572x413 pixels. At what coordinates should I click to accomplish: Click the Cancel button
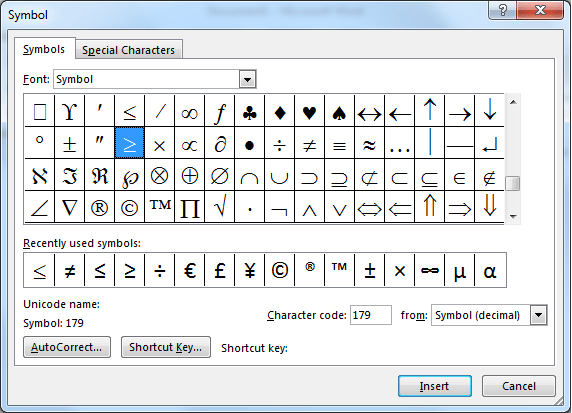point(519,386)
